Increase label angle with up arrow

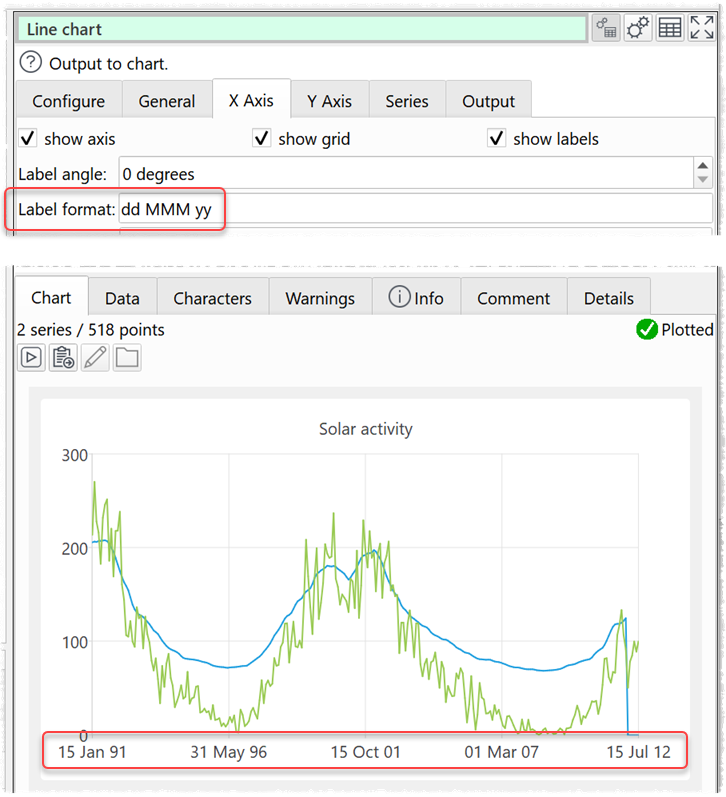[703, 166]
